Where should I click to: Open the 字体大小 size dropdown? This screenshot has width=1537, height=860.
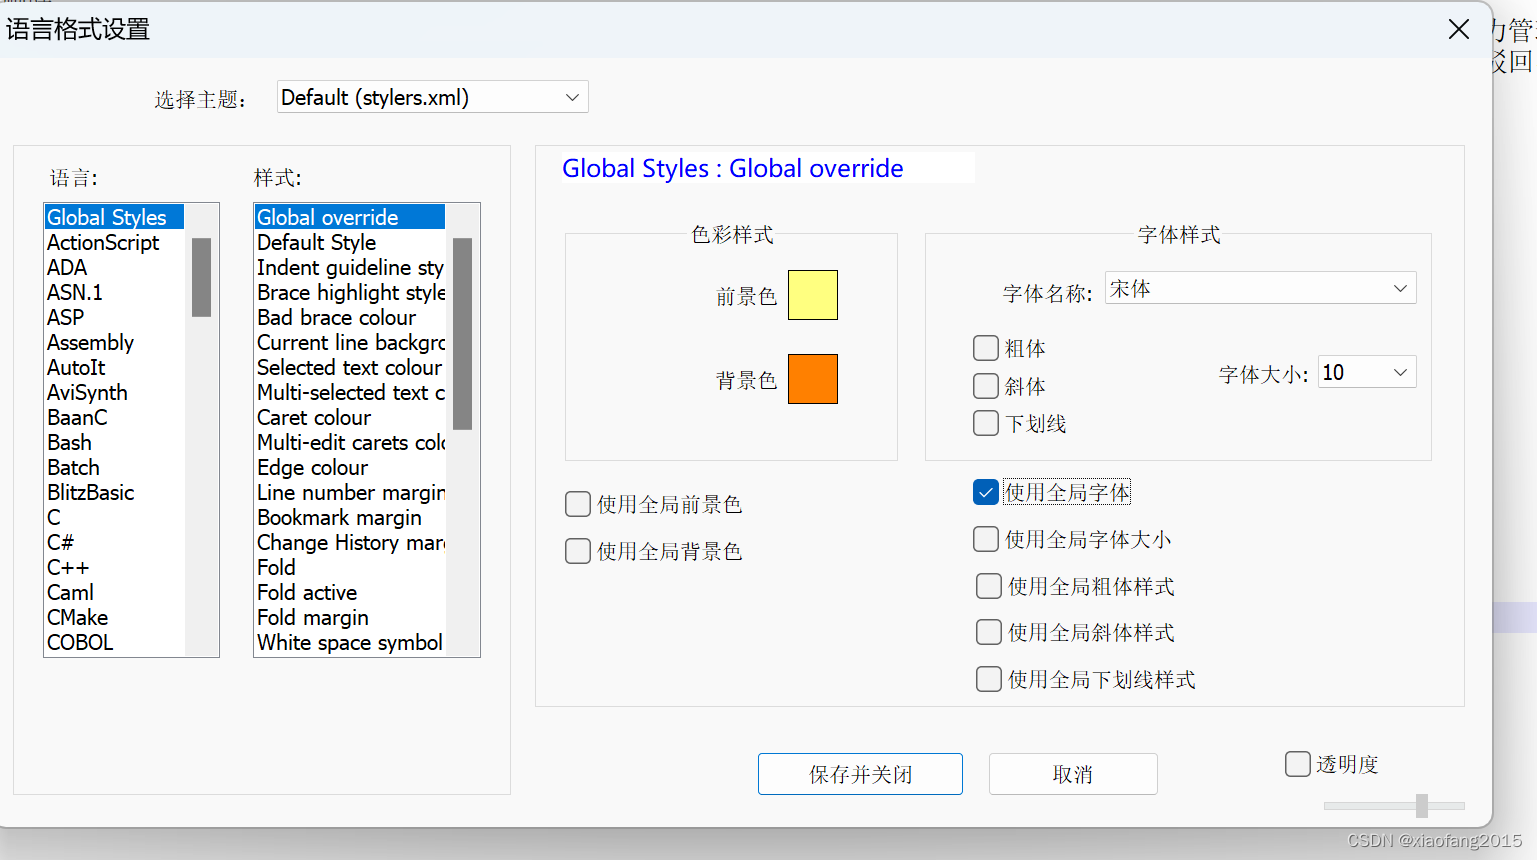tap(1367, 372)
